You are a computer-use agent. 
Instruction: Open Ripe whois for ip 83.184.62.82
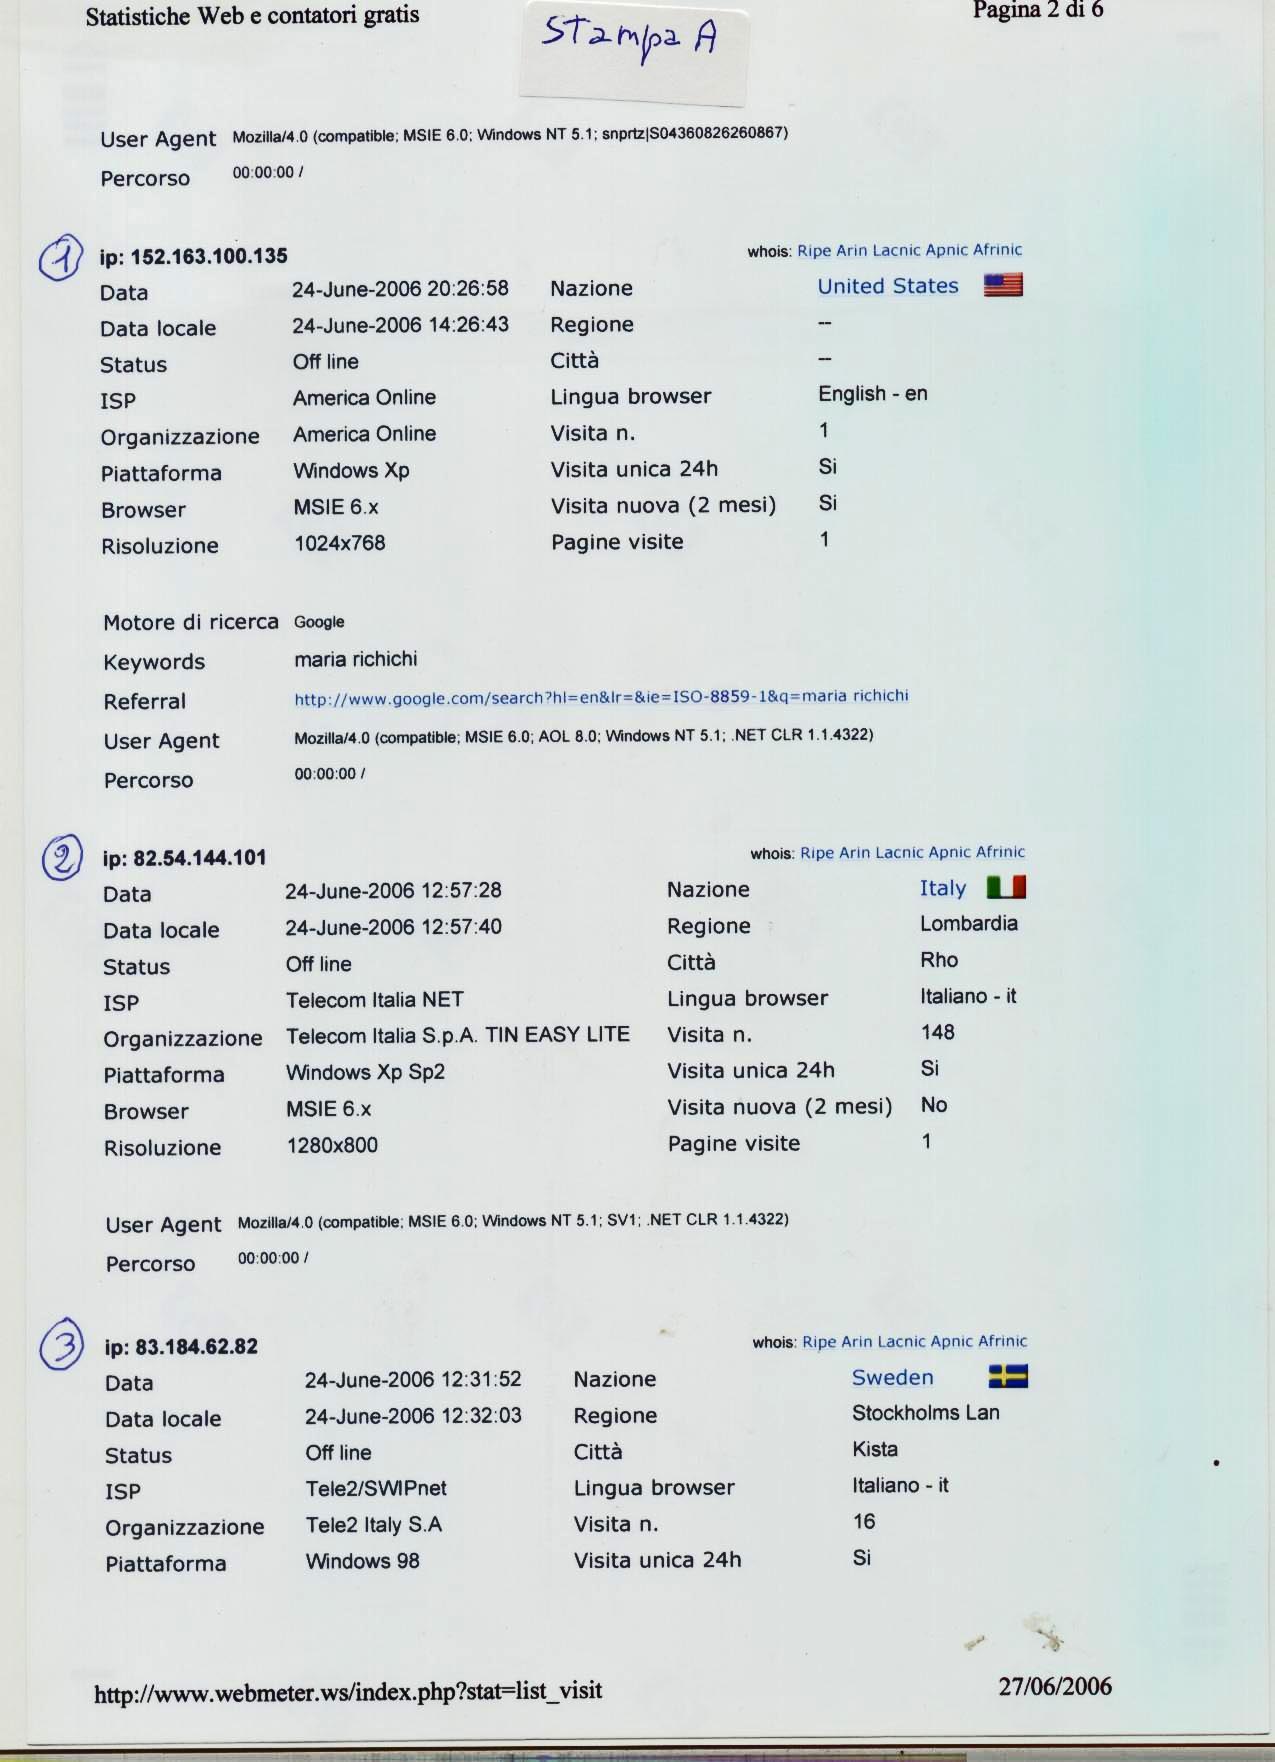tap(819, 1341)
